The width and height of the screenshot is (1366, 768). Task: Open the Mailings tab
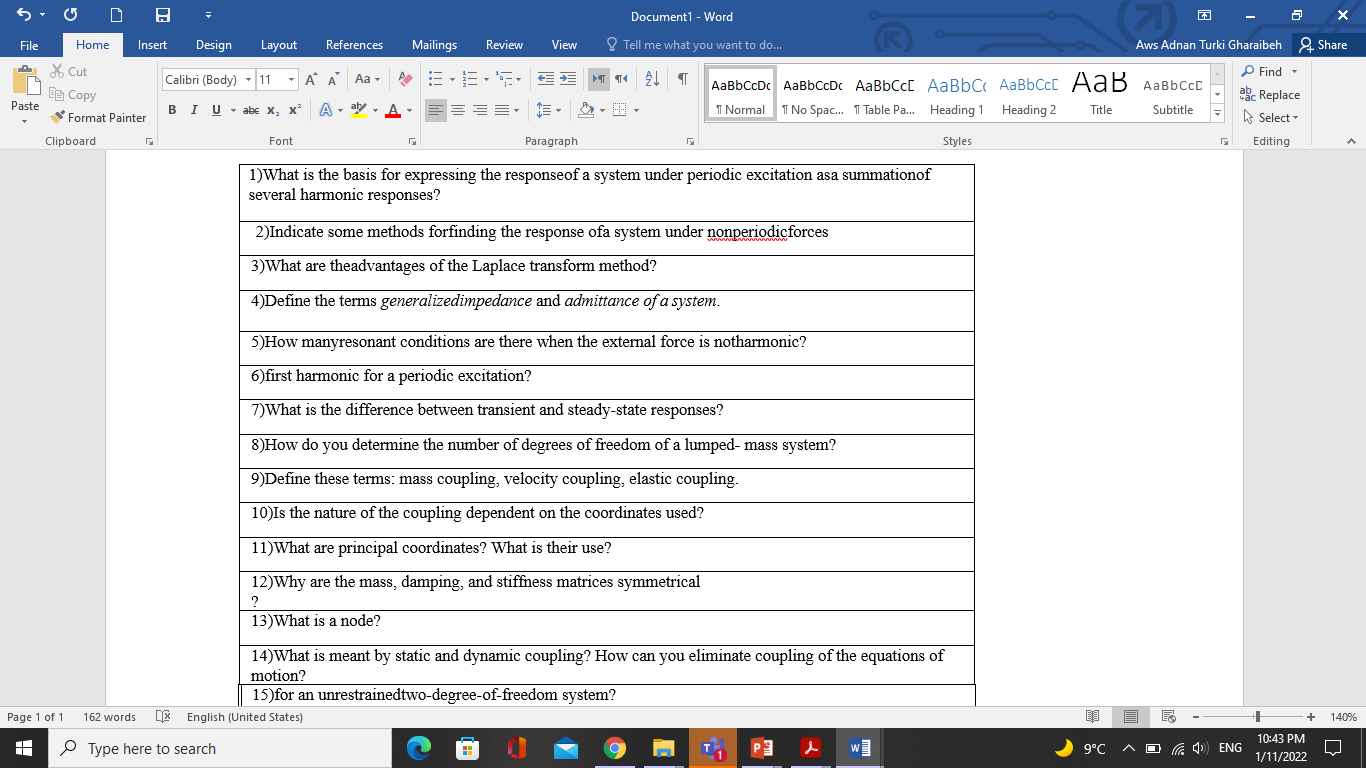coord(434,45)
